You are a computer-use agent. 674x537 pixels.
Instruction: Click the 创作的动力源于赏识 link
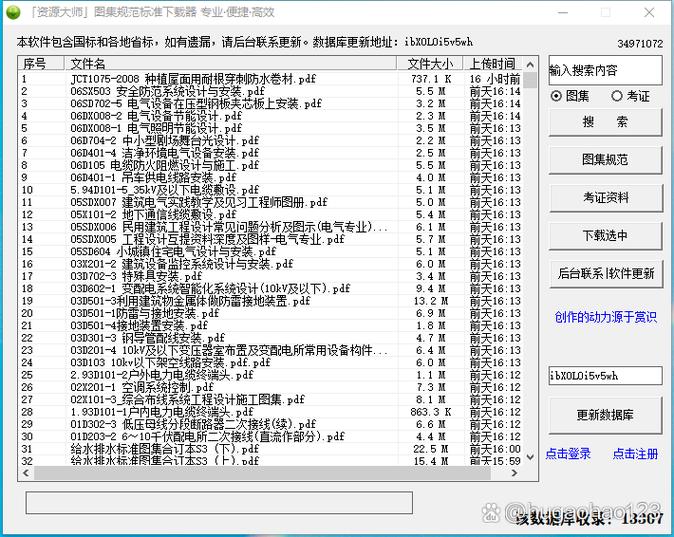[606, 317]
